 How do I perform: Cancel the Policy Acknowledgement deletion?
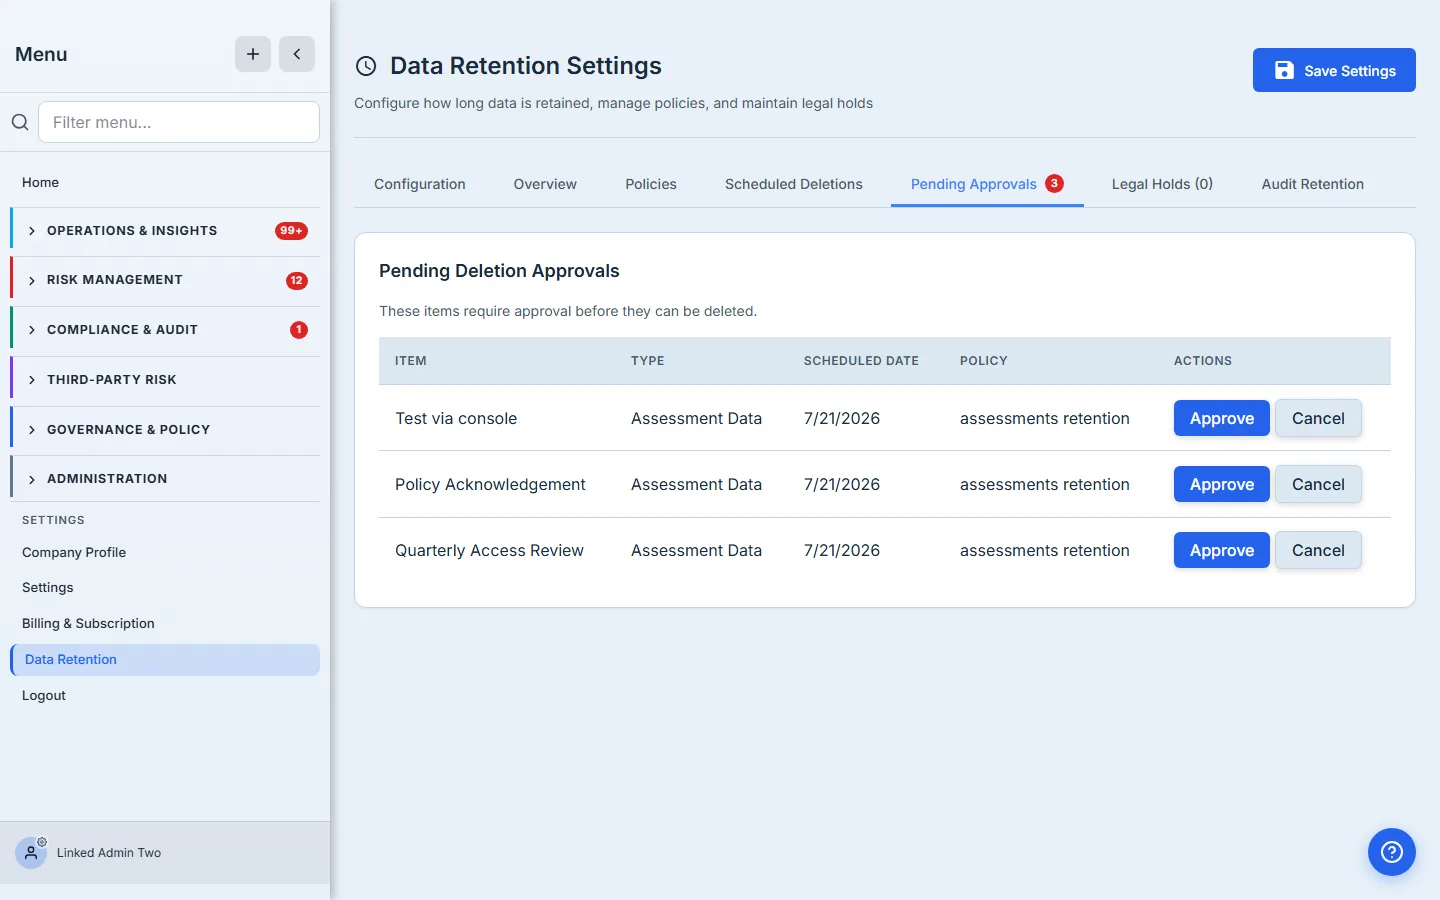click(1318, 484)
